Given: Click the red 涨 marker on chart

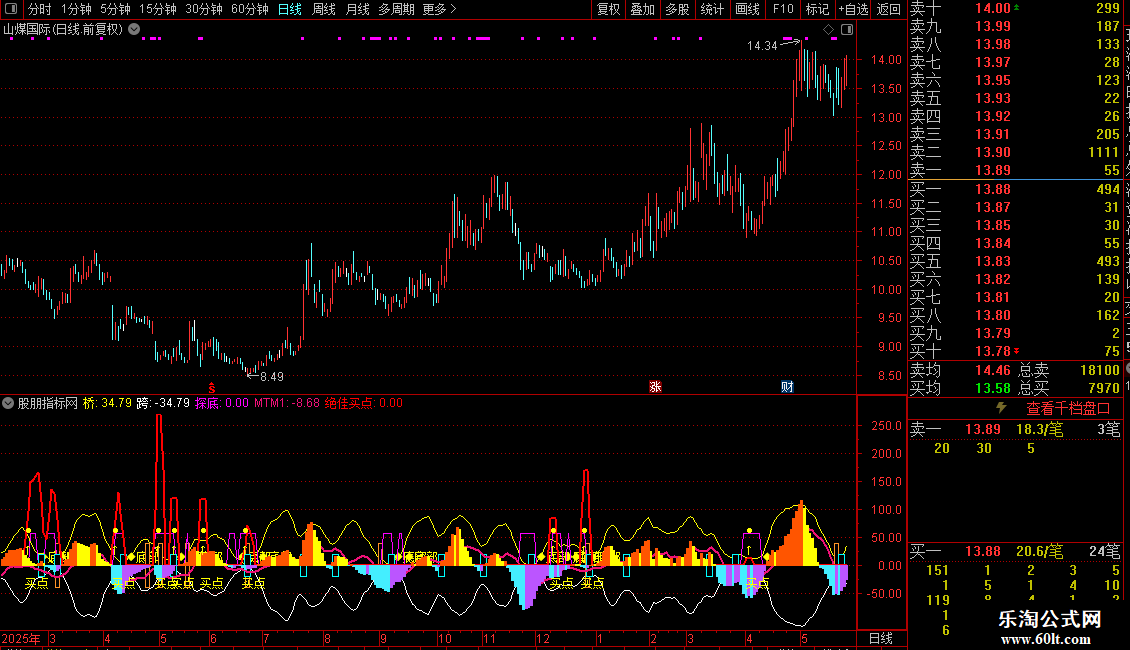Looking at the screenshot, I should coord(655,386).
